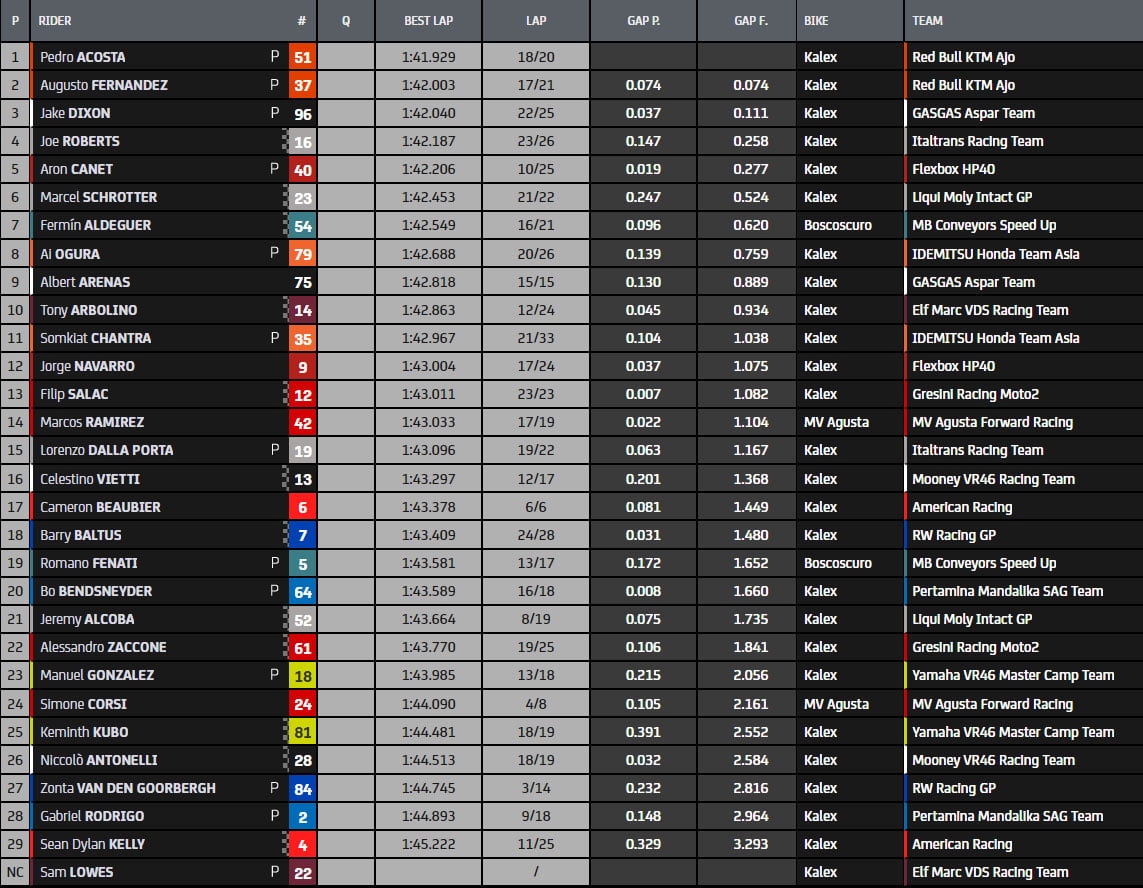The image size is (1143, 888).
Task: Select Ai Ogura's orange 79 badge
Action: 302,254
